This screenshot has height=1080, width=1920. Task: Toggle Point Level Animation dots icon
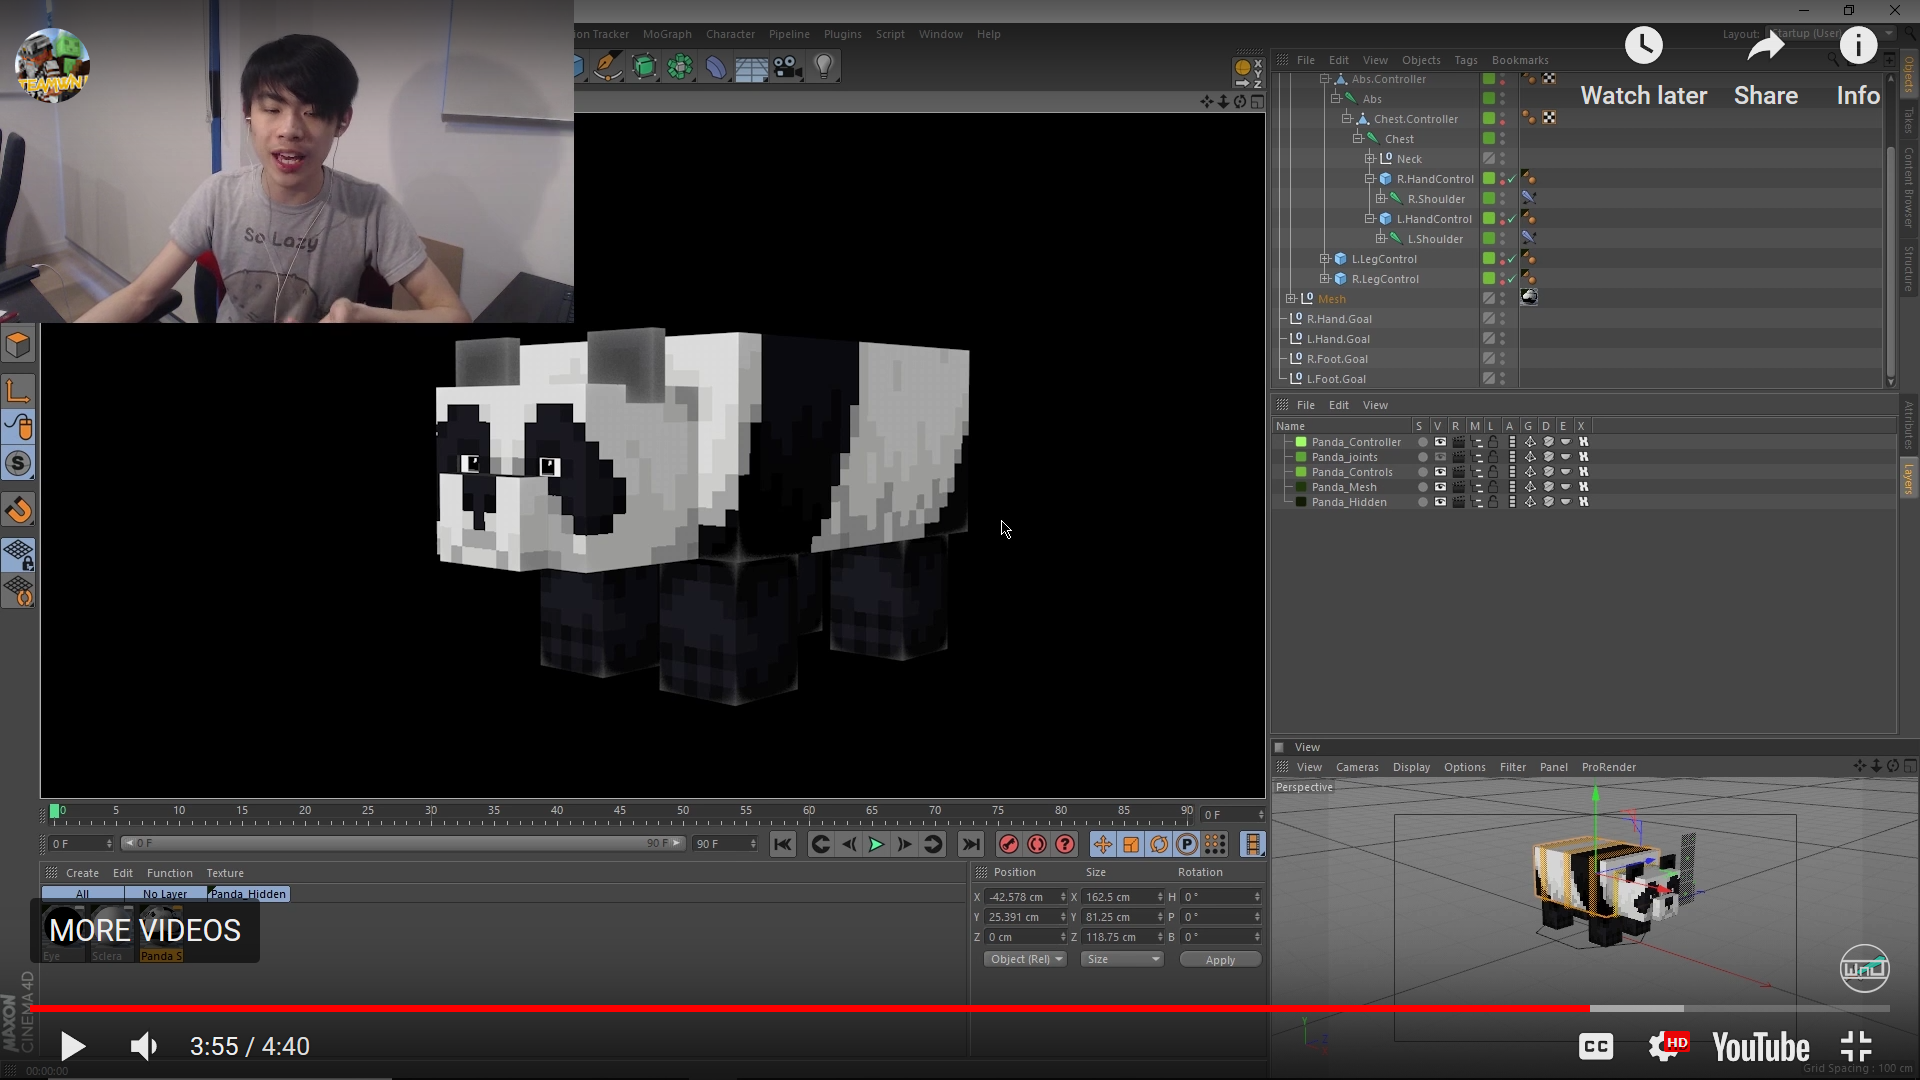pyautogui.click(x=1215, y=845)
